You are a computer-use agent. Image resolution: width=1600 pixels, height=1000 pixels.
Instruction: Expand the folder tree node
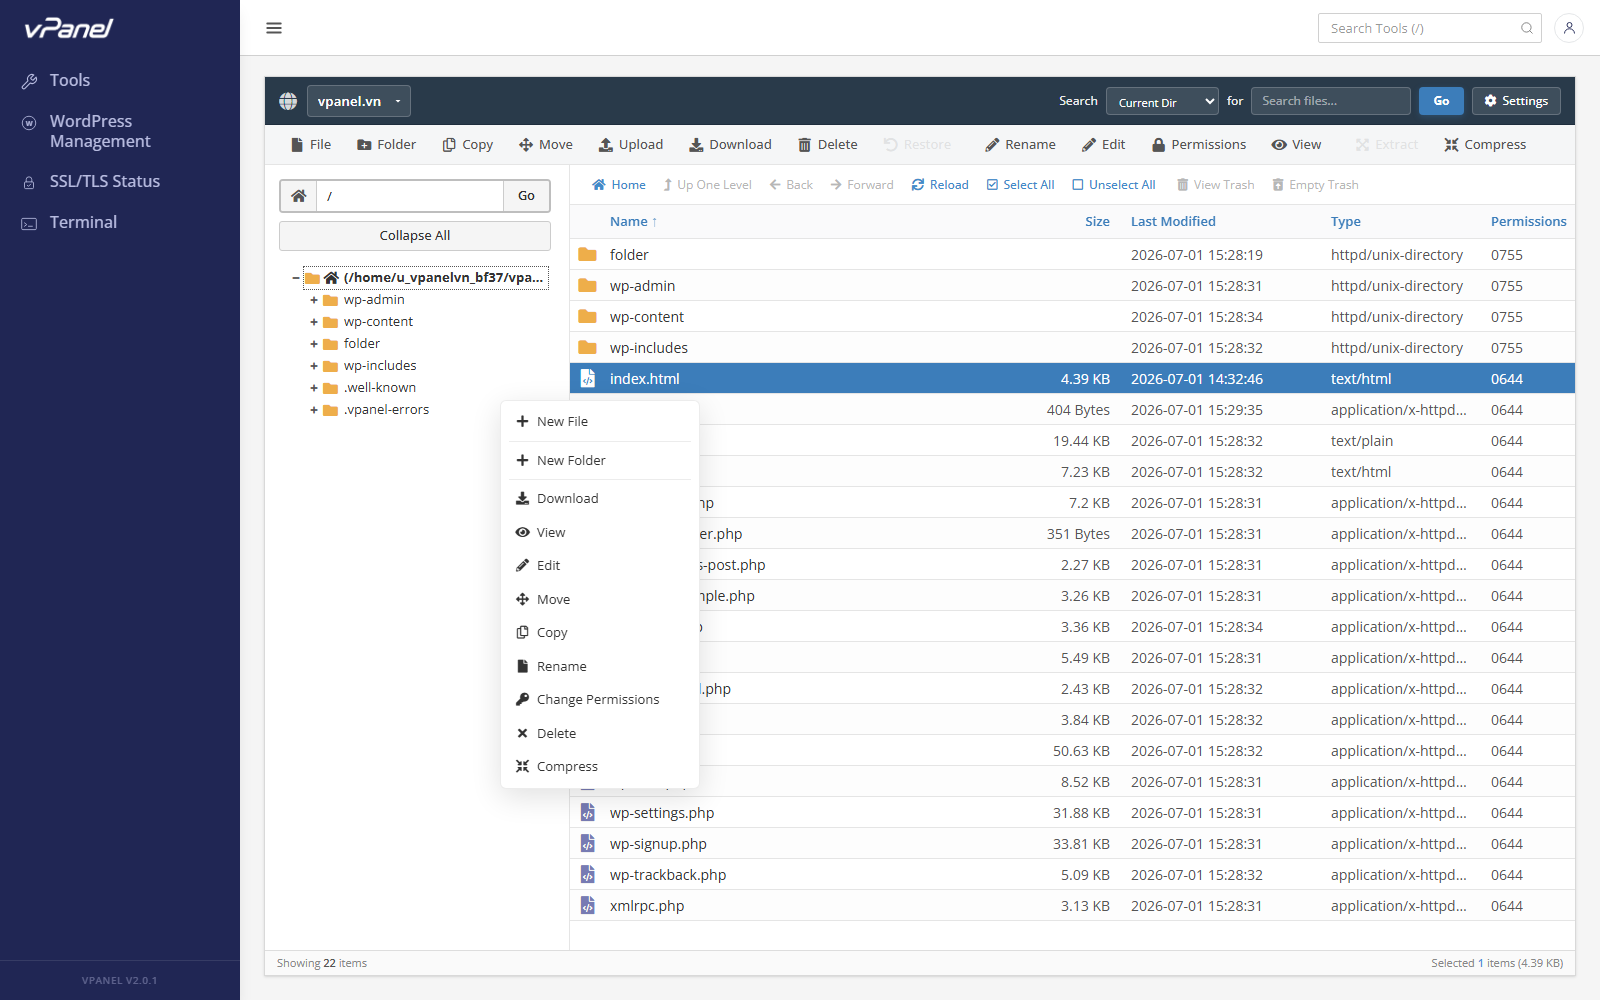(314, 344)
